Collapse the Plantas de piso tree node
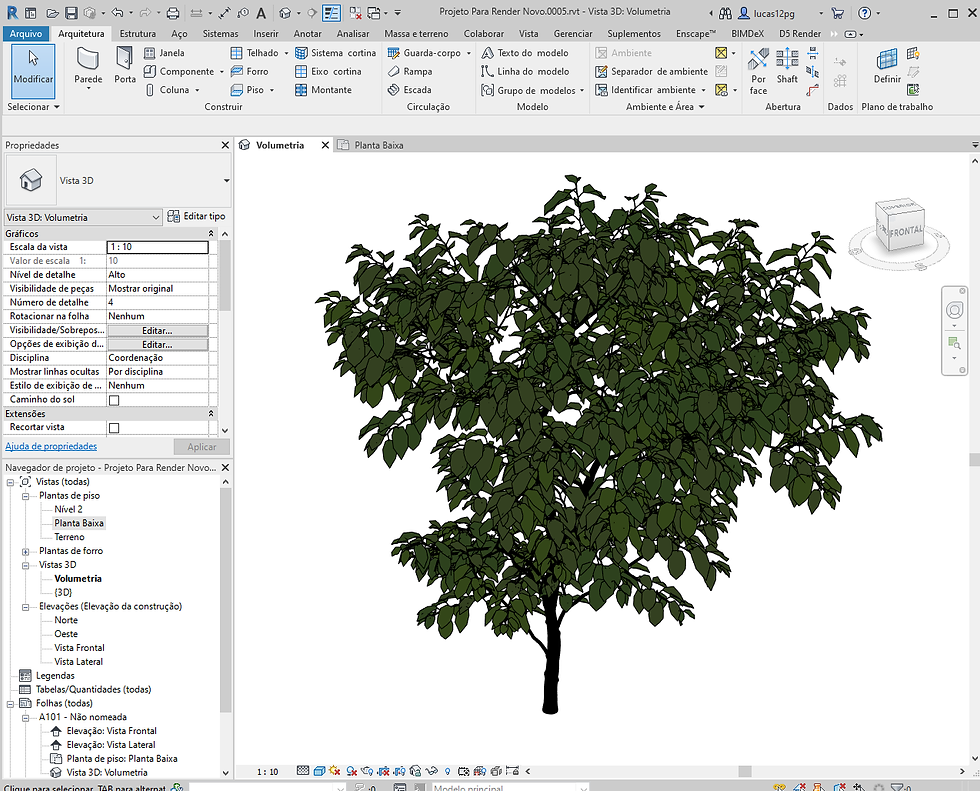The width and height of the screenshot is (980, 791). [x=26, y=496]
